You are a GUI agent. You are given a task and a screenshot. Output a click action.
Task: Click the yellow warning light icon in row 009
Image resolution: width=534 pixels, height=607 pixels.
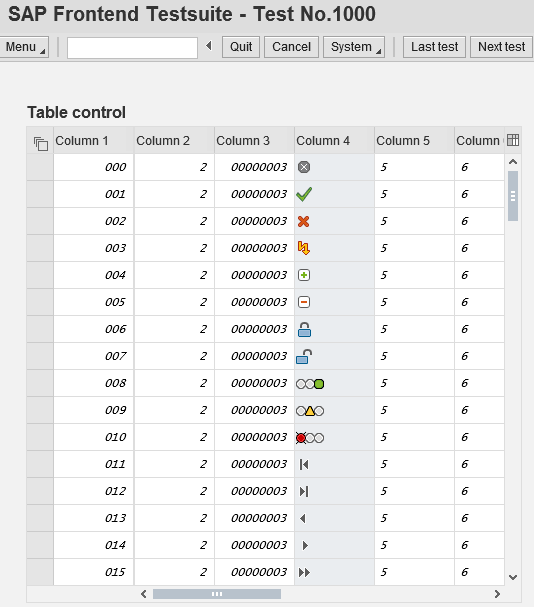tap(310, 411)
